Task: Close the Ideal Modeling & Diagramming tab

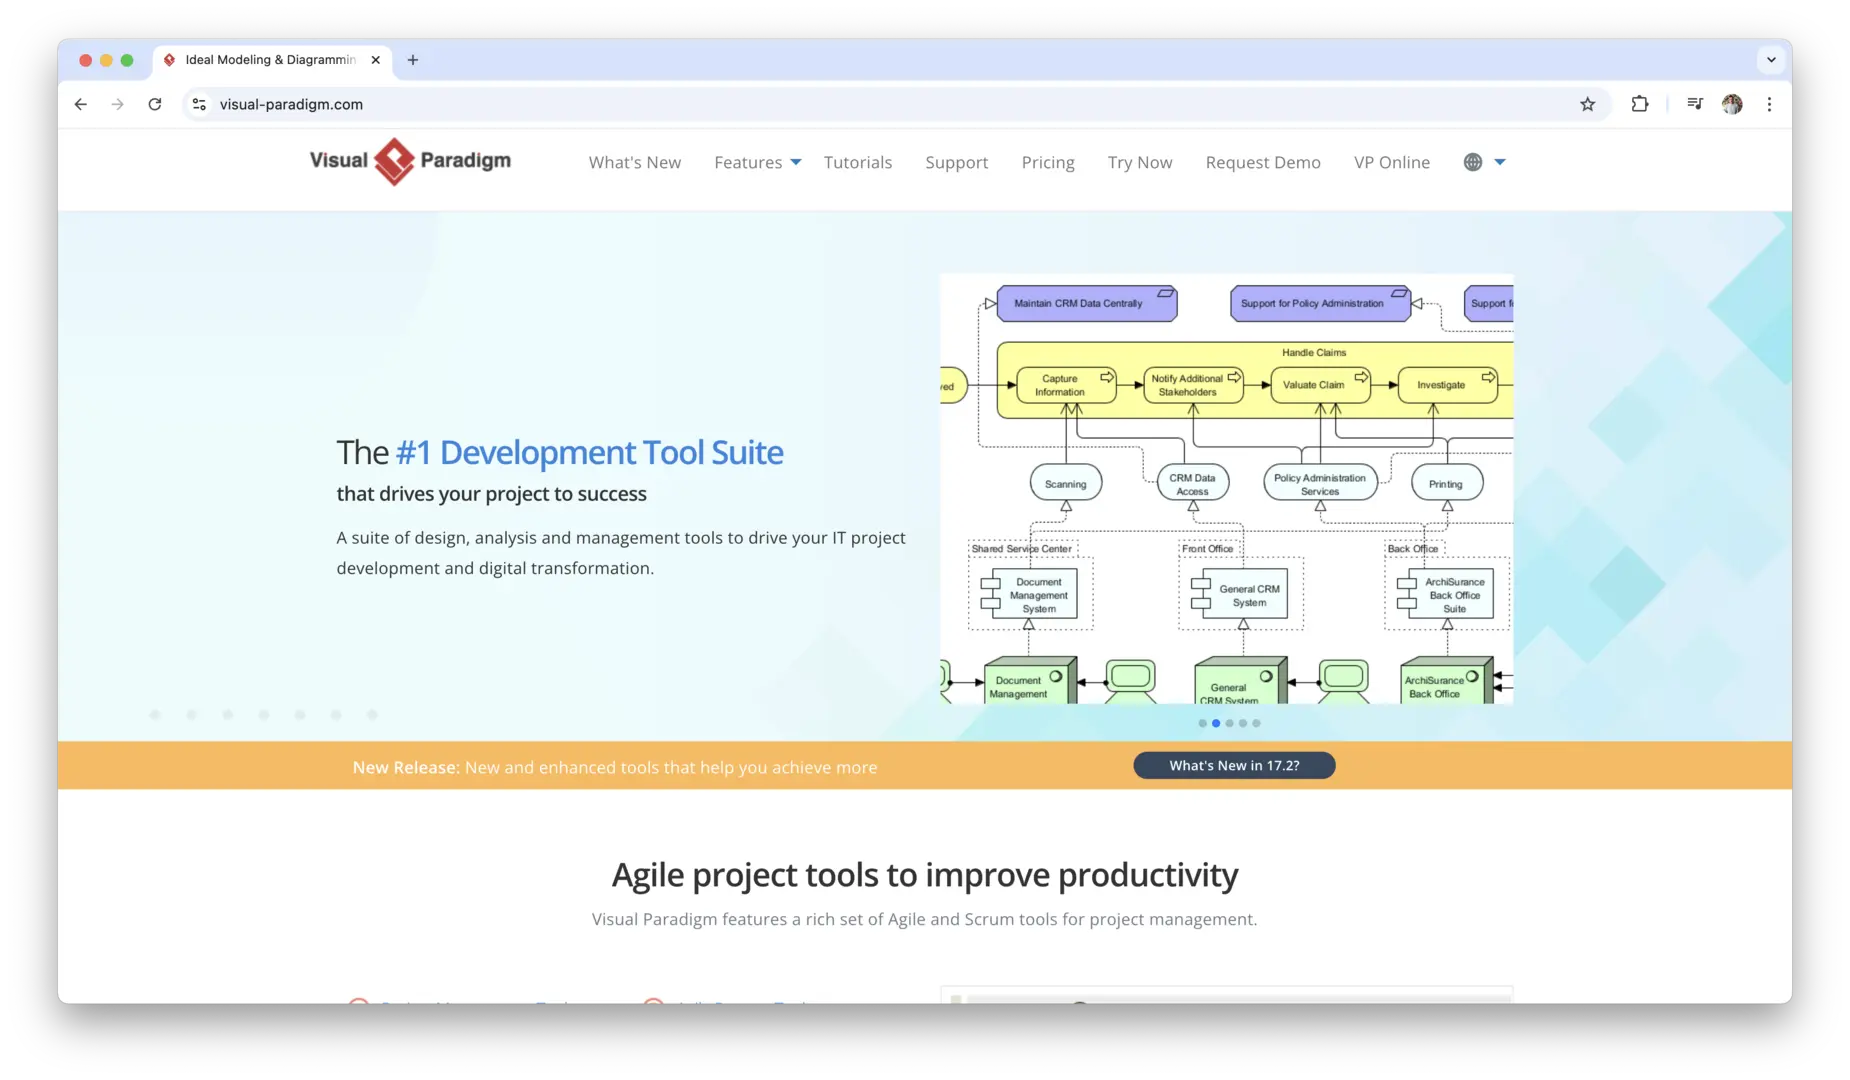Action: [376, 60]
